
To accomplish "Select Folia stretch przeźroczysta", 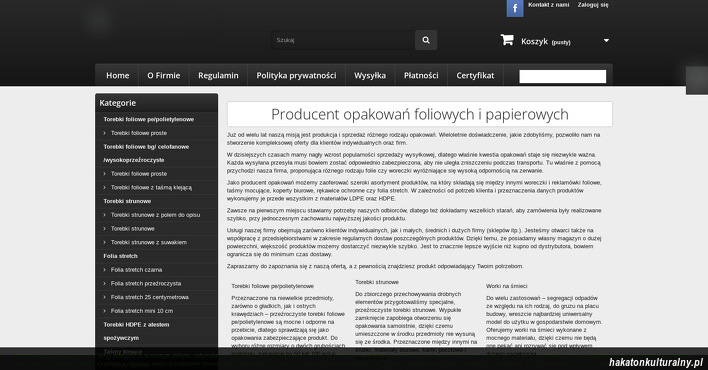I will pos(146,284).
